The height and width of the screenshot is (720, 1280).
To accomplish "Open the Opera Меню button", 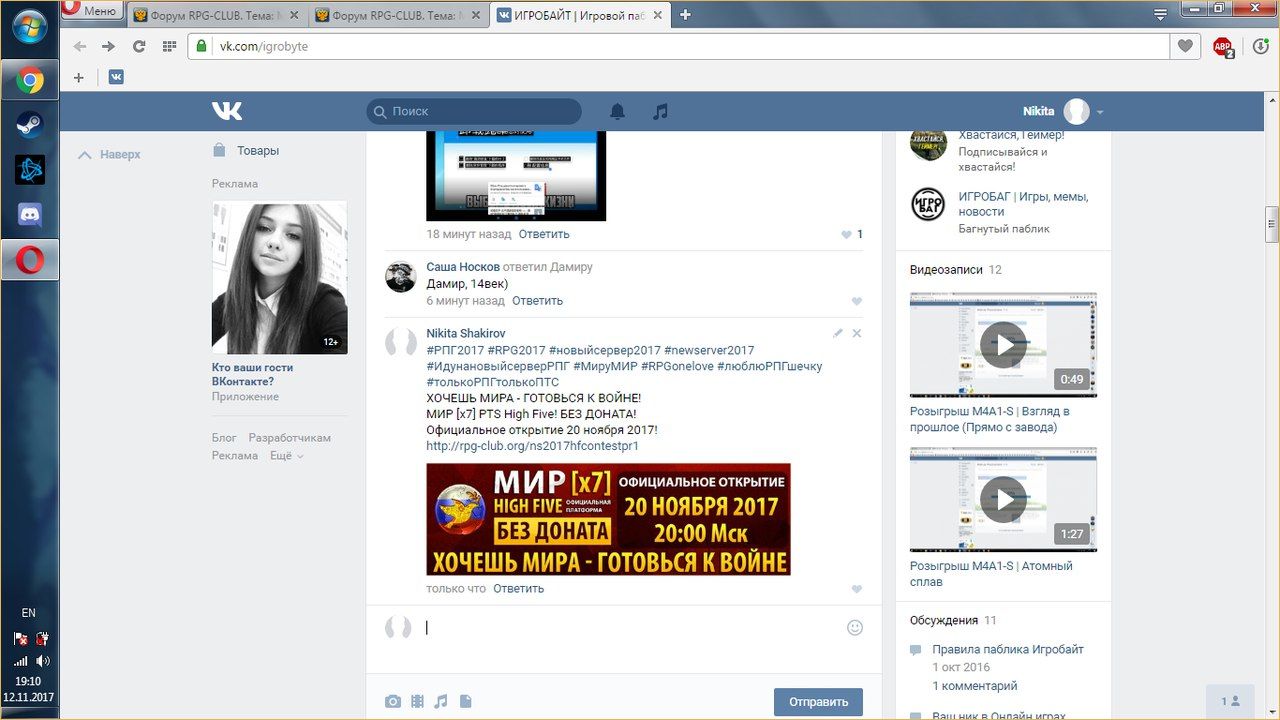I will click(x=91, y=12).
